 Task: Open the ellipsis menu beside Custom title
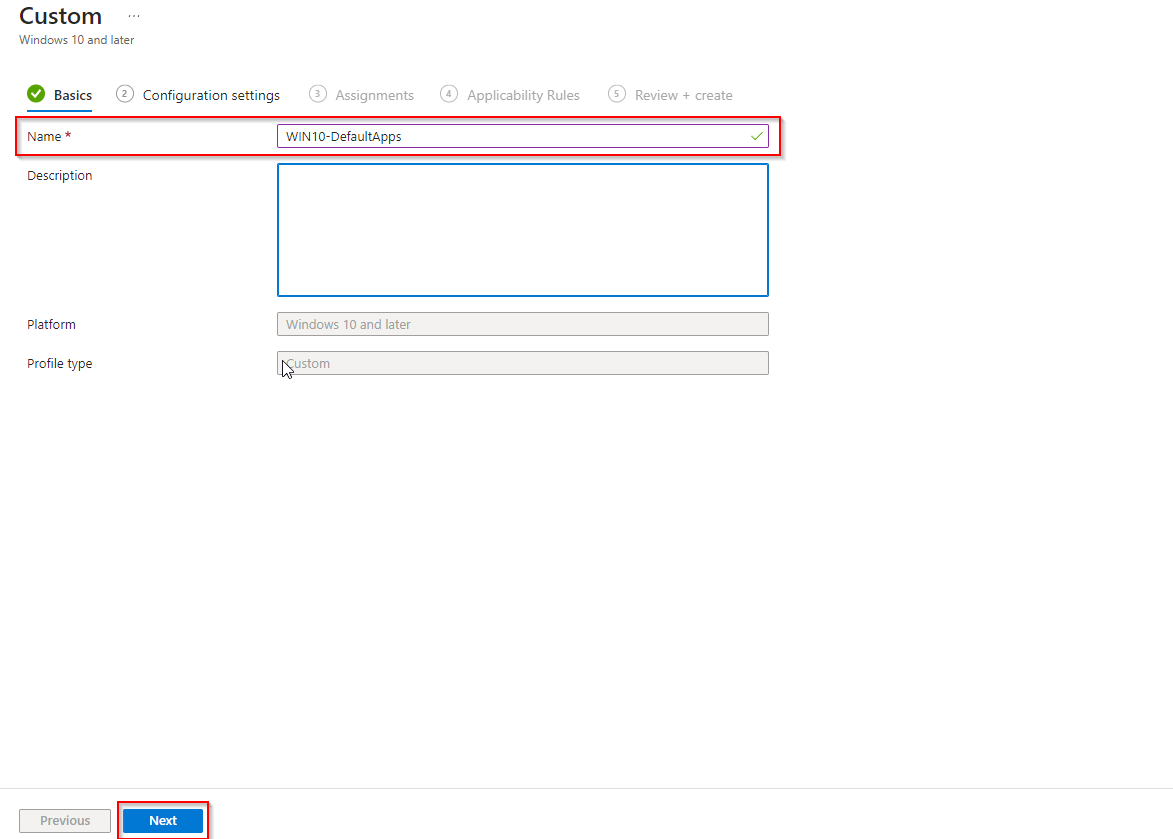[134, 16]
